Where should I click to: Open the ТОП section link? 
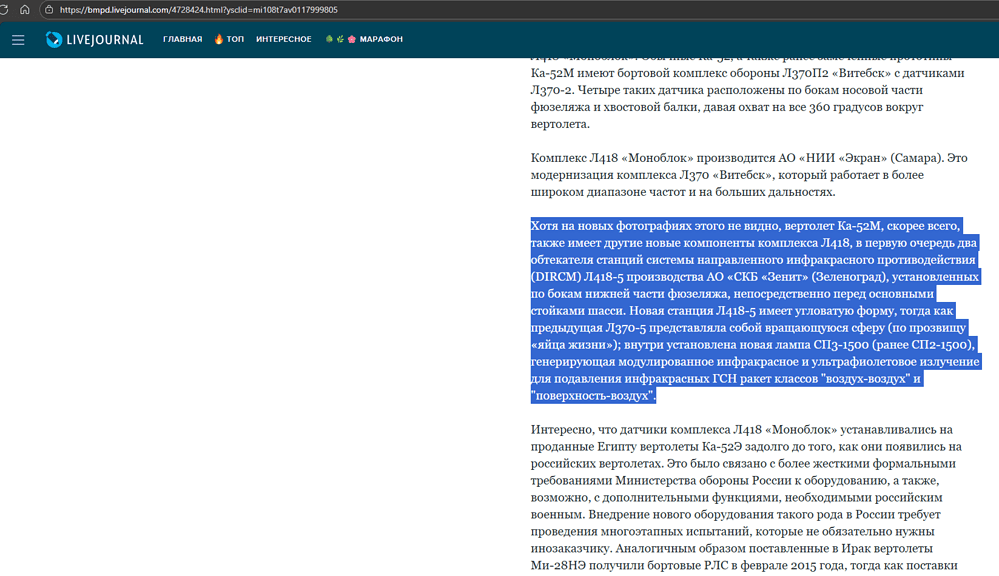[235, 40]
